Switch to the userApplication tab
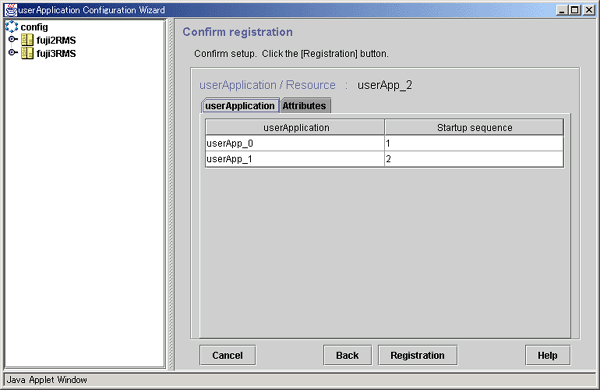 (x=240, y=106)
